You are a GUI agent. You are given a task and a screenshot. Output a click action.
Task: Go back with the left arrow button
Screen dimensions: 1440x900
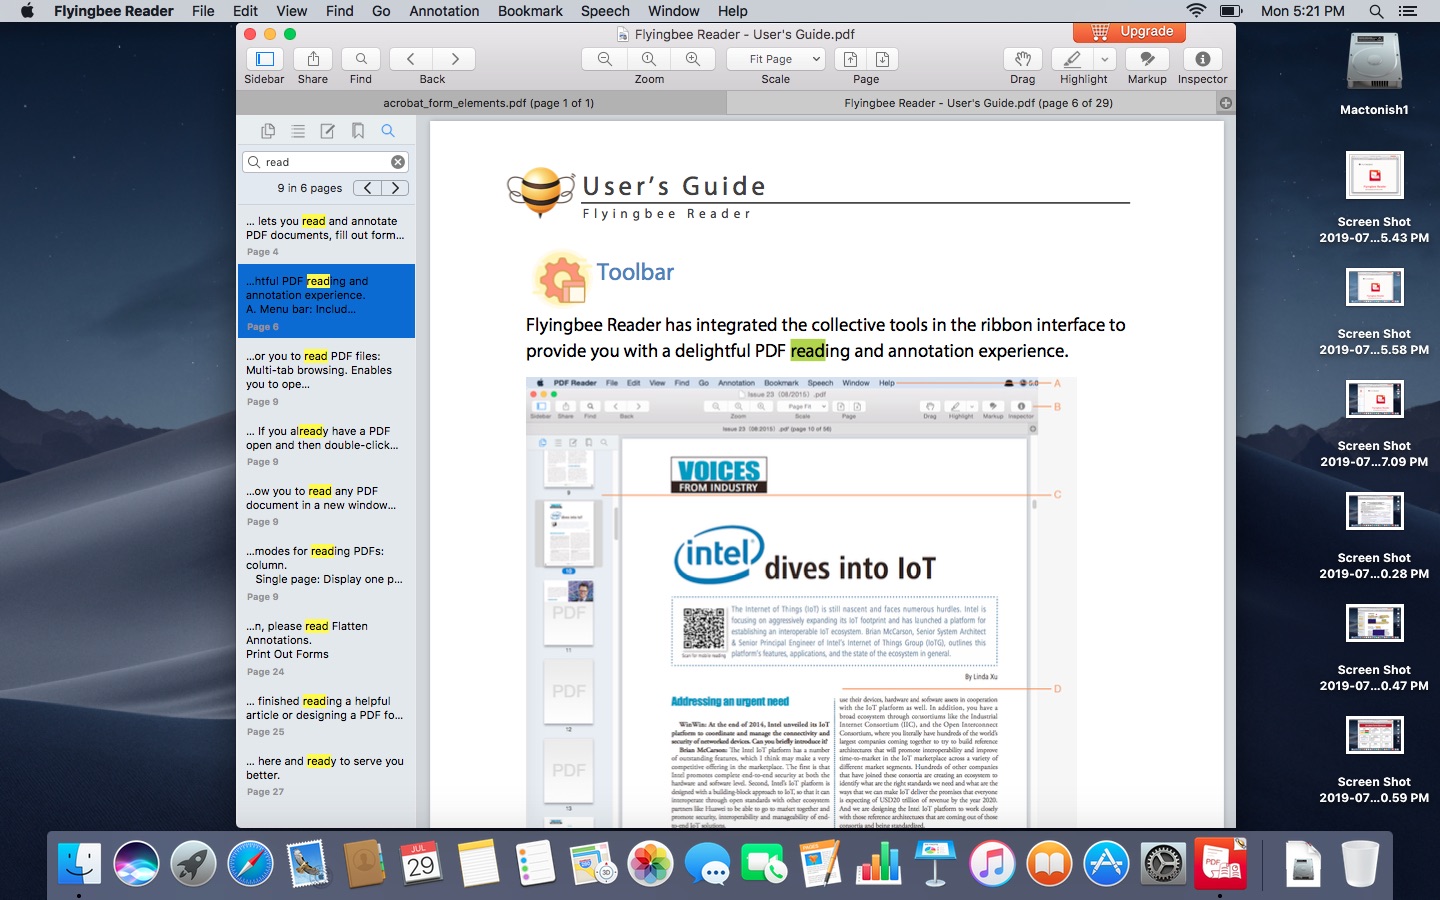tap(411, 59)
